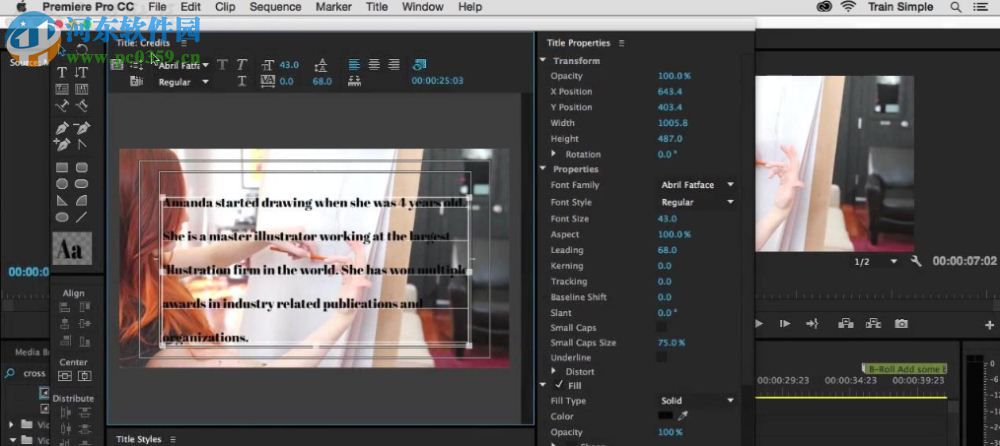Click the italic T style icon

pyautogui.click(x=242, y=65)
